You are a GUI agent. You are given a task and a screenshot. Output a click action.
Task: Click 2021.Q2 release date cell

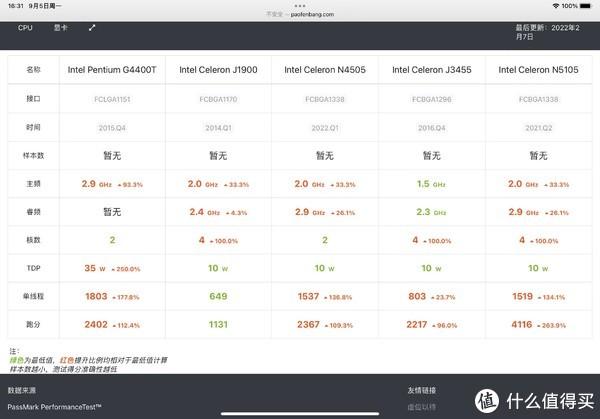(x=538, y=128)
